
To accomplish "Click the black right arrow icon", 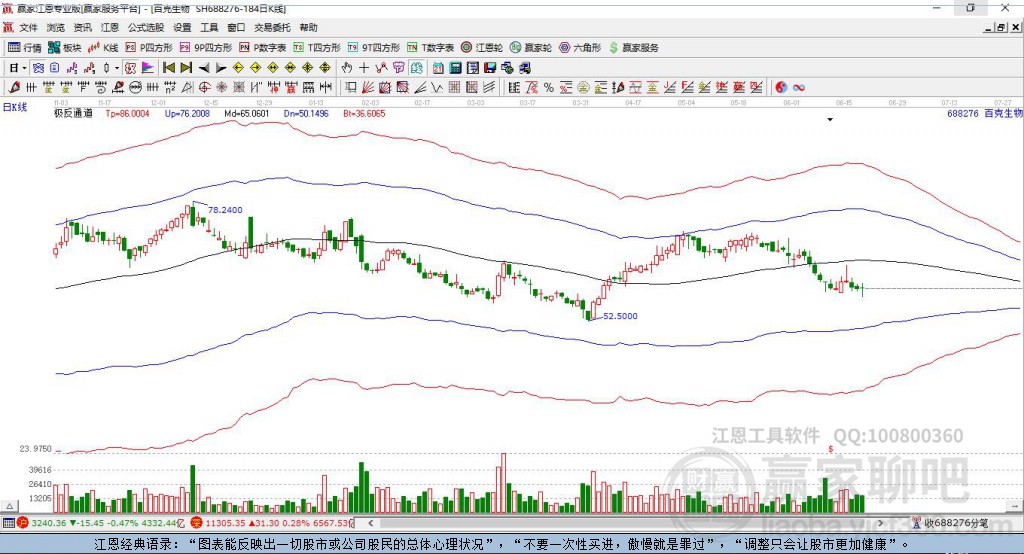I will tap(221, 68).
